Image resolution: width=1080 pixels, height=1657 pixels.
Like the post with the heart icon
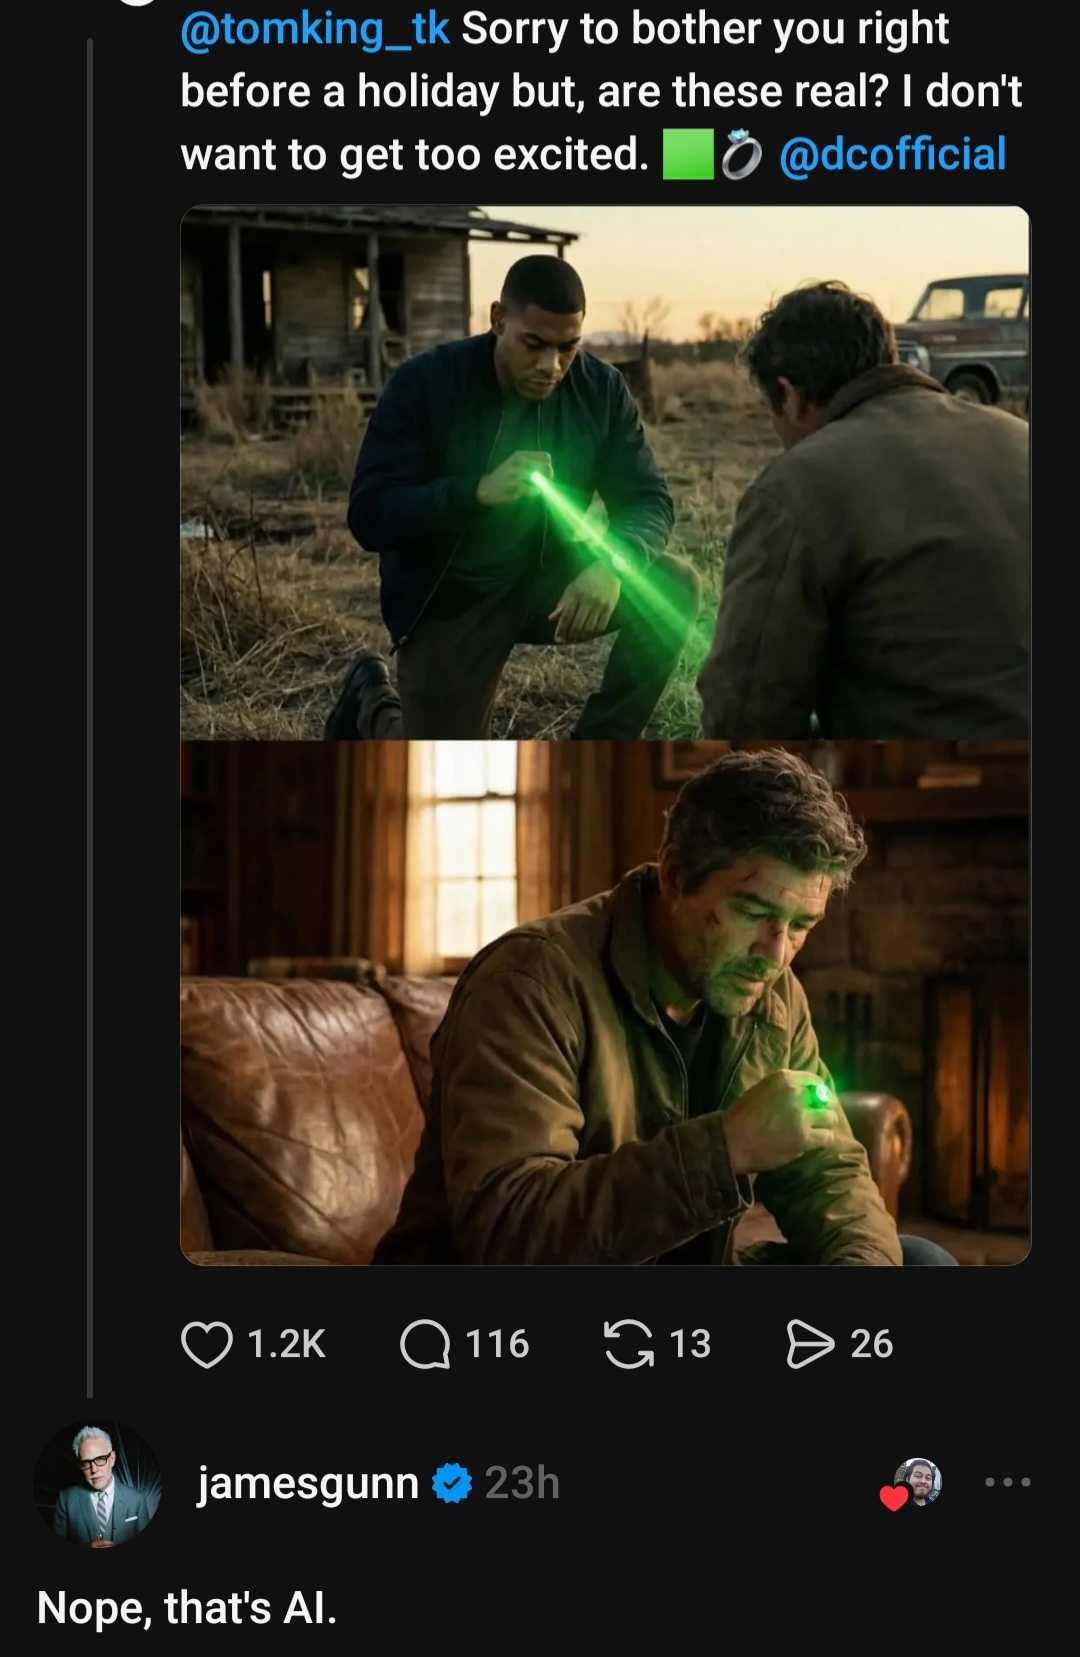point(206,1343)
